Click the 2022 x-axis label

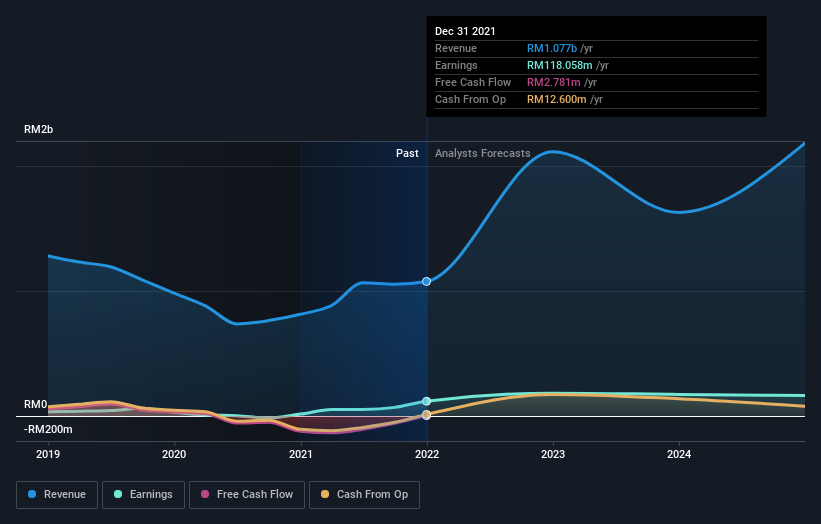coord(427,454)
